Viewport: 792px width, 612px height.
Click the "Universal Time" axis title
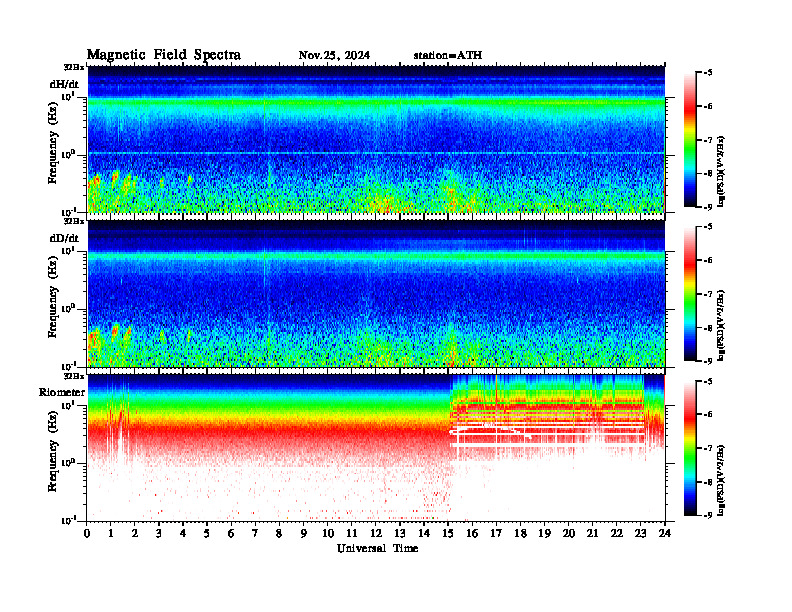click(x=377, y=548)
